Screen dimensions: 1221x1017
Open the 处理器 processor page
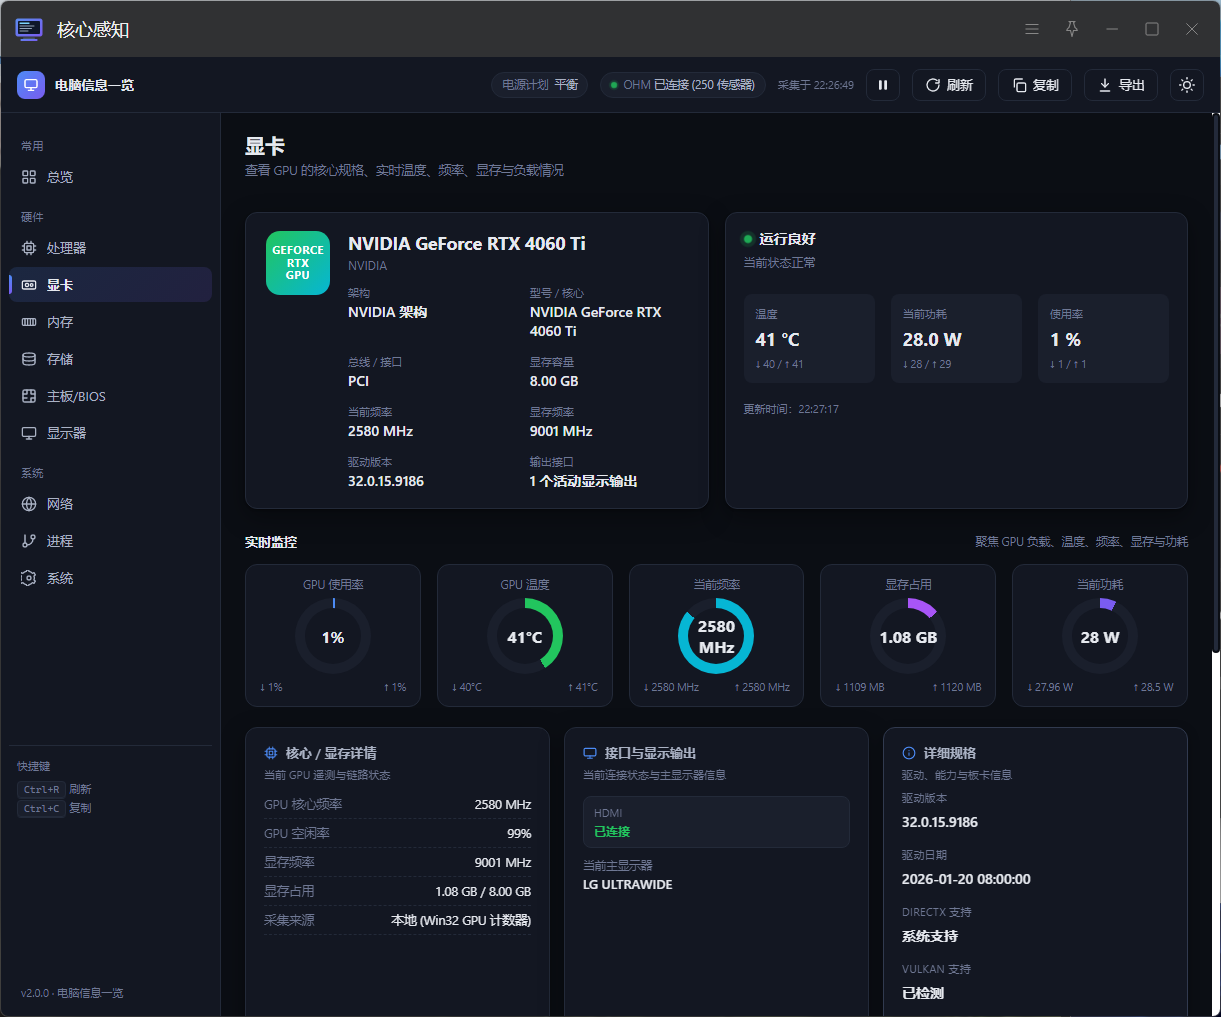[x=110, y=248]
